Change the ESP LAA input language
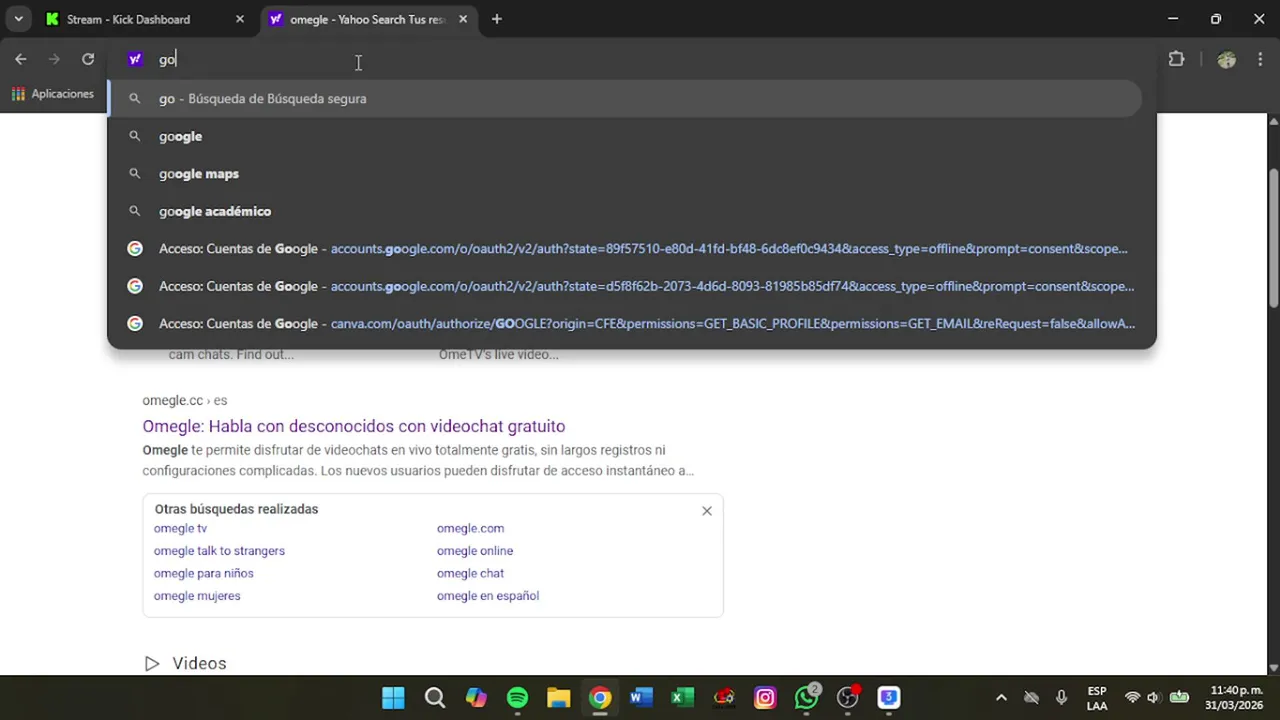The image size is (1280, 720). click(x=1097, y=698)
